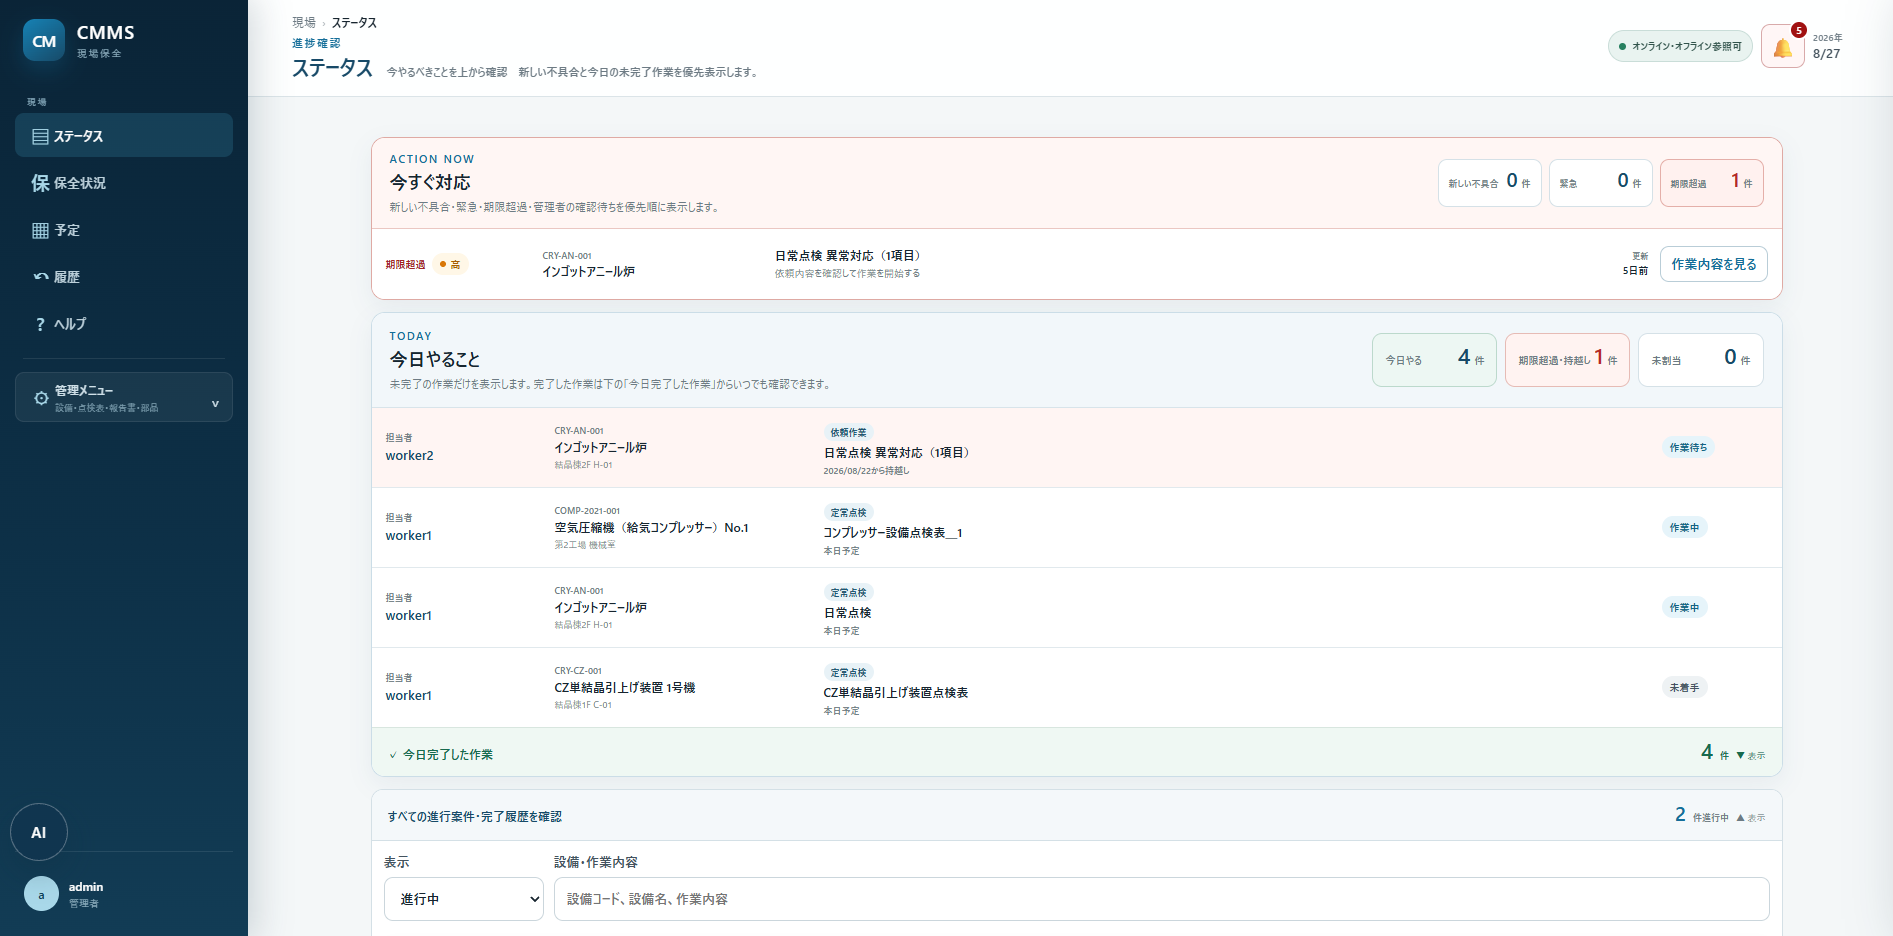Click 期限超過 label in action row
Image resolution: width=1893 pixels, height=936 pixels.
pyautogui.click(x=405, y=265)
